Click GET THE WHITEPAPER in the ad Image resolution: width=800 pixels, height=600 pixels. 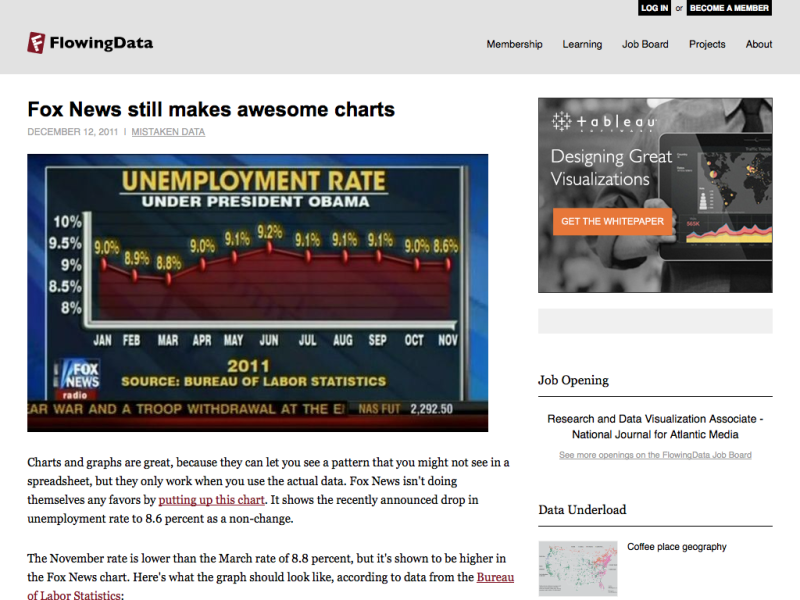[x=612, y=222]
